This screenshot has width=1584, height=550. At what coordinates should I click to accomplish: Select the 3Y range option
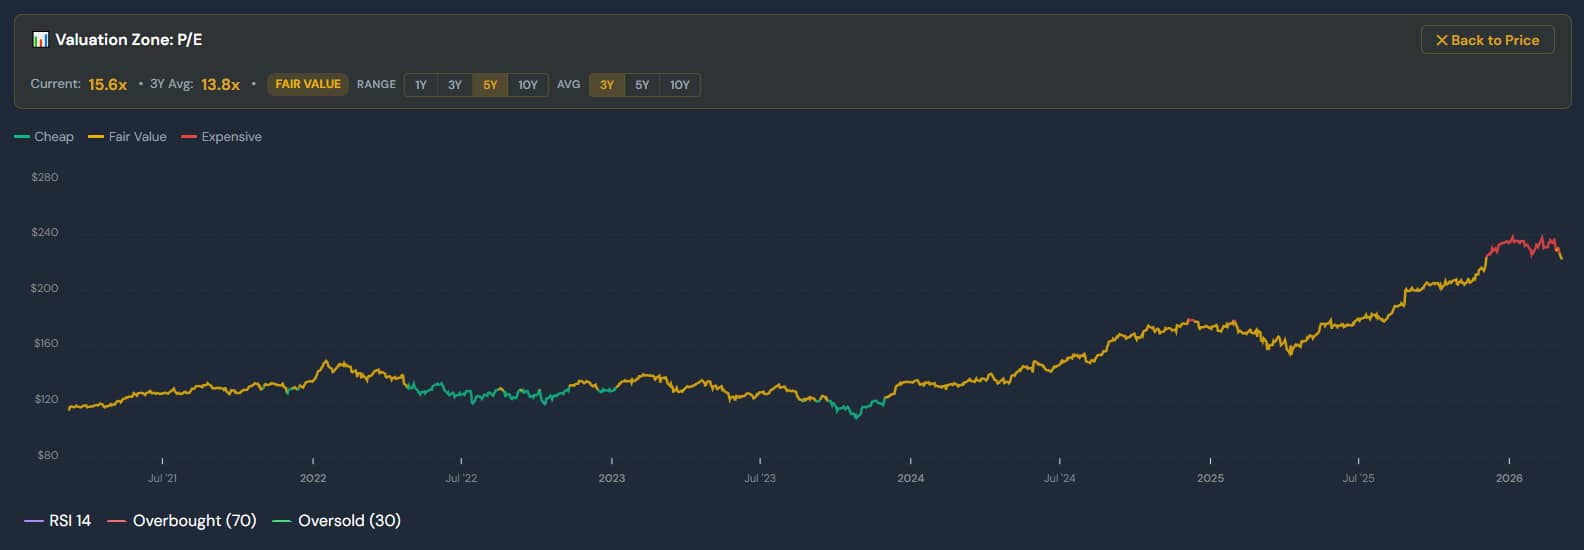coord(455,85)
